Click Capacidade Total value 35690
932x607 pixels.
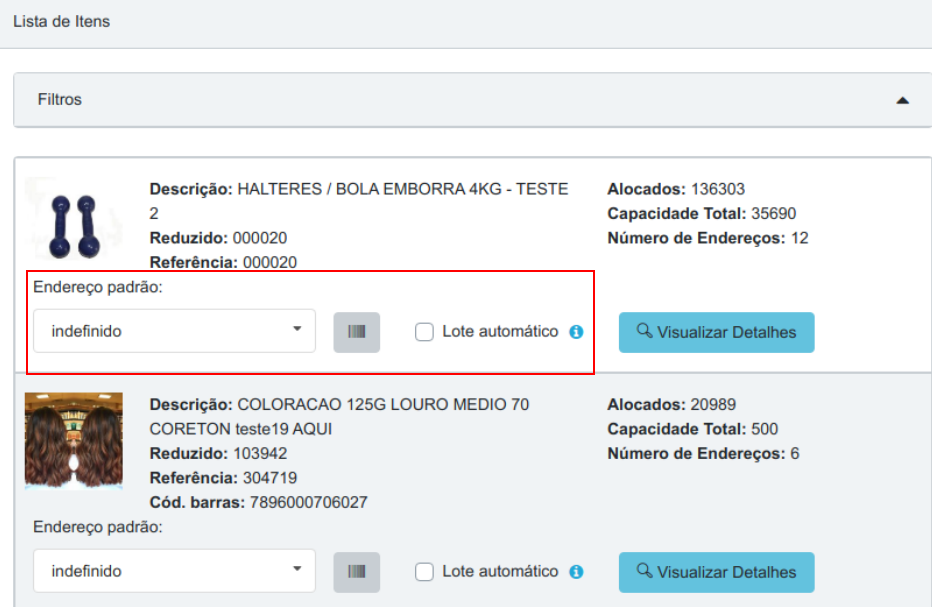point(773,213)
